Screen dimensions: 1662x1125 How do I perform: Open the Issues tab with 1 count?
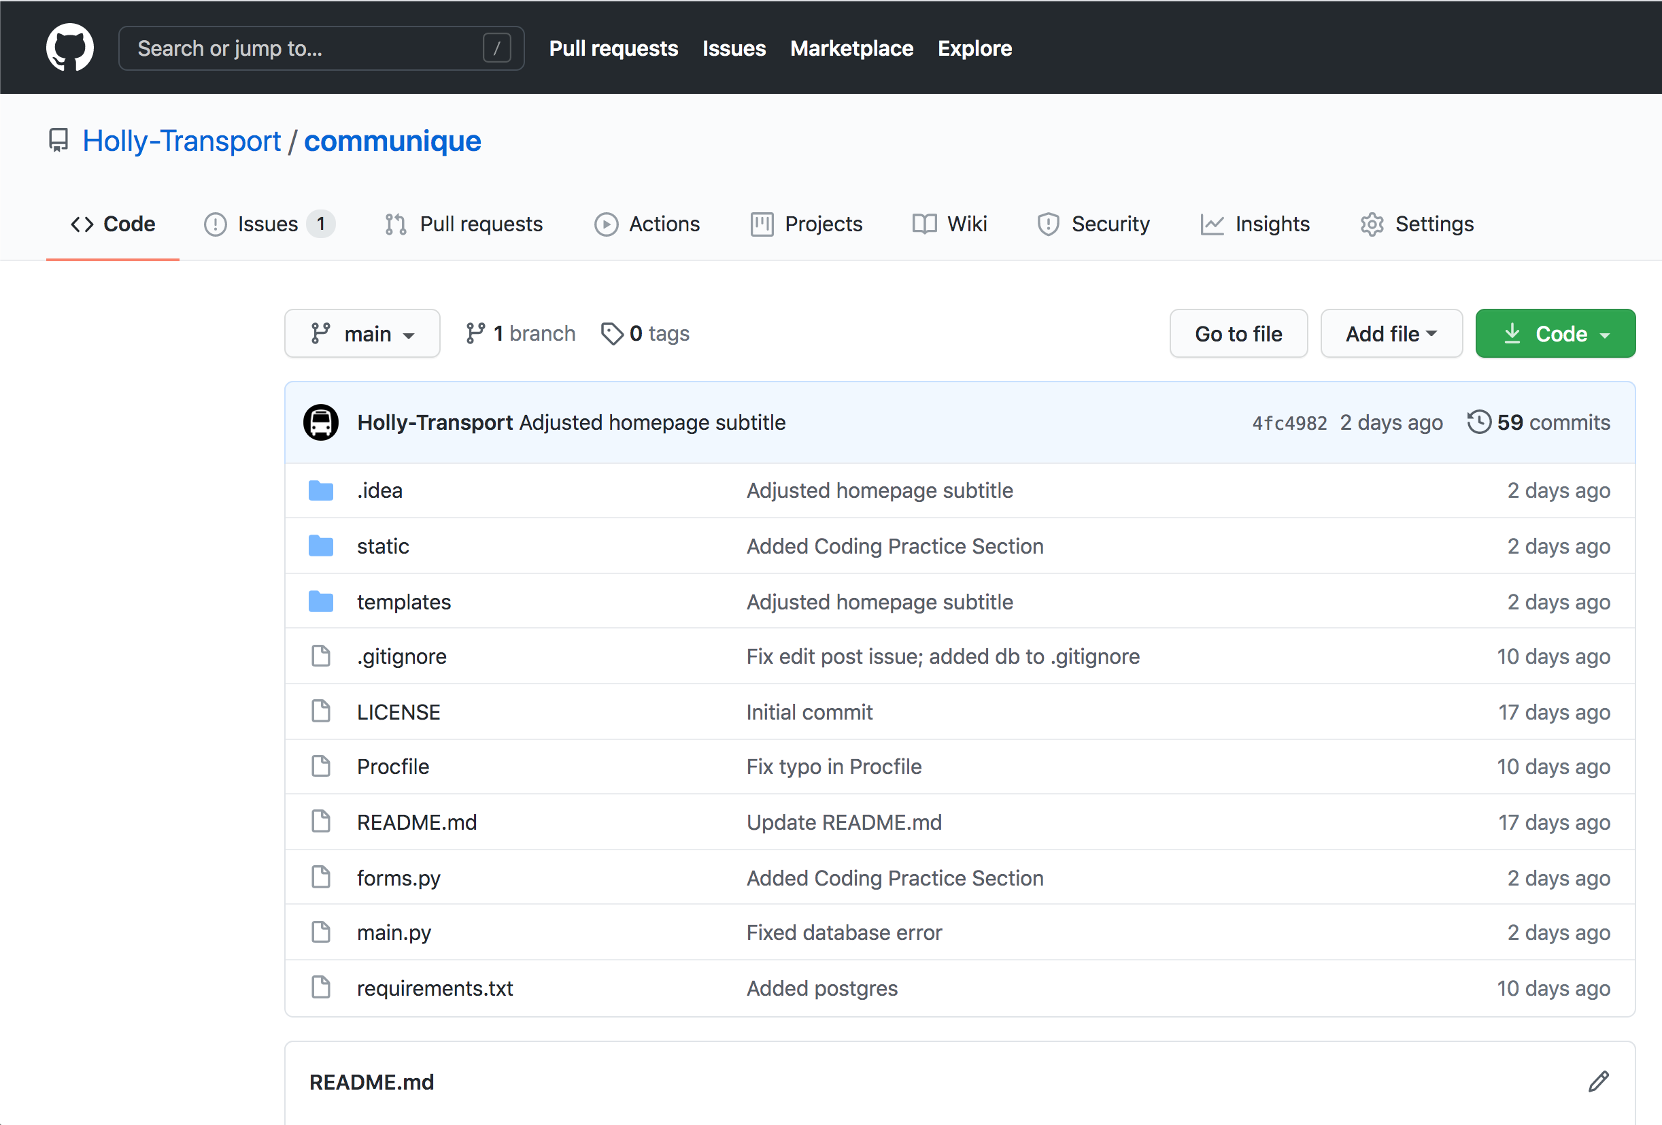(269, 224)
